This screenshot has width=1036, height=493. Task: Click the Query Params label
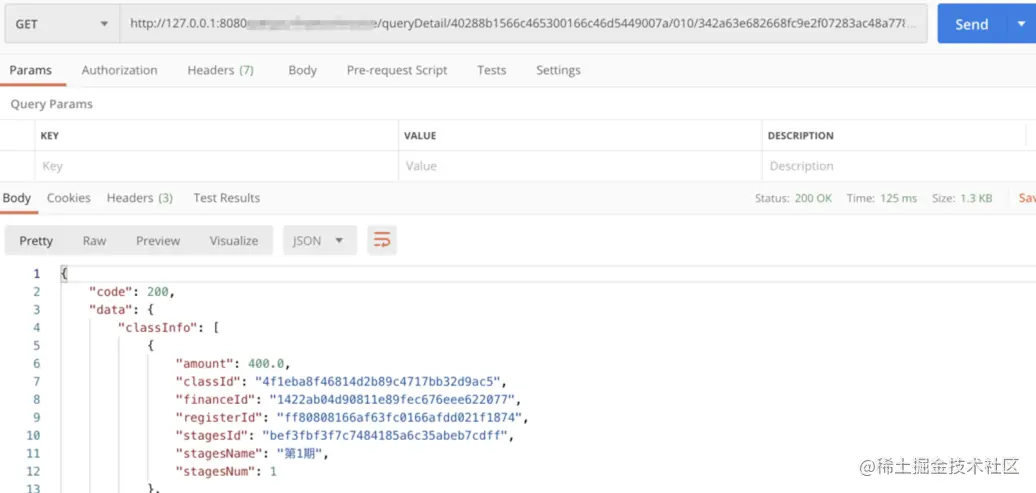(52, 104)
